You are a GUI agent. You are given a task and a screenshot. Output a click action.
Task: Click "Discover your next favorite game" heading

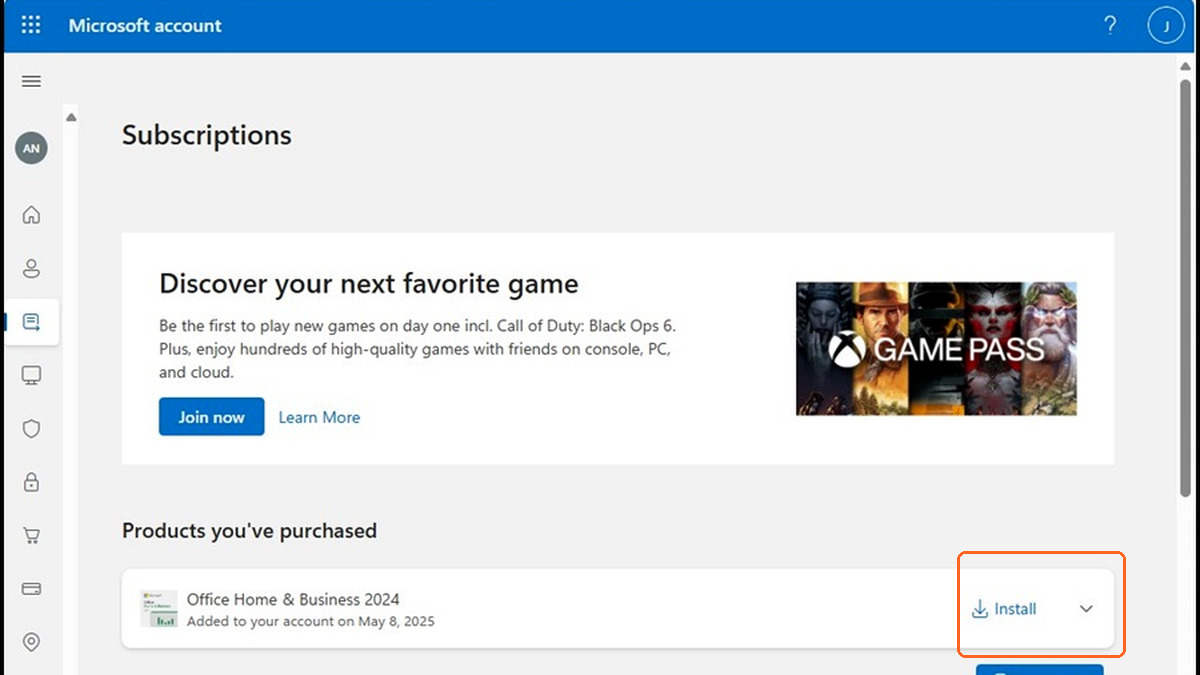(369, 283)
